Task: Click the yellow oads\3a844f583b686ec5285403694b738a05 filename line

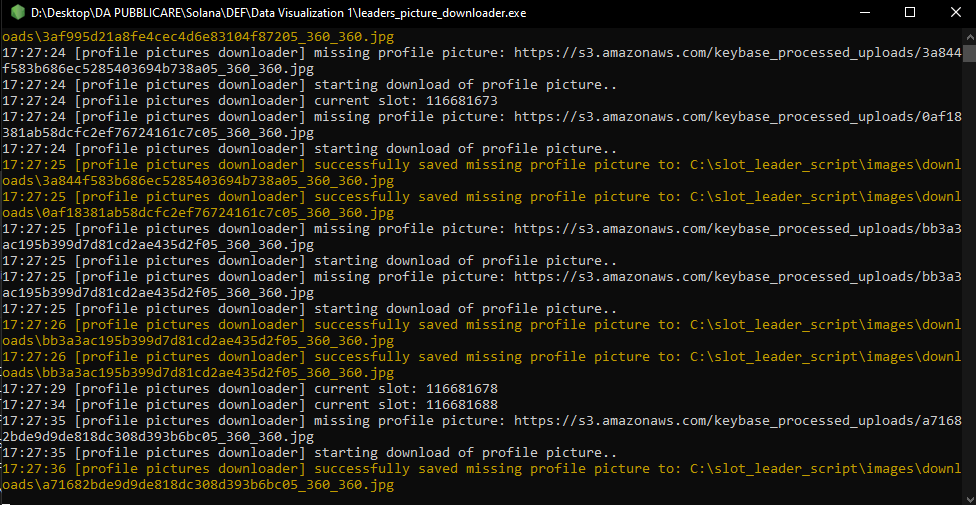Action: [198, 181]
